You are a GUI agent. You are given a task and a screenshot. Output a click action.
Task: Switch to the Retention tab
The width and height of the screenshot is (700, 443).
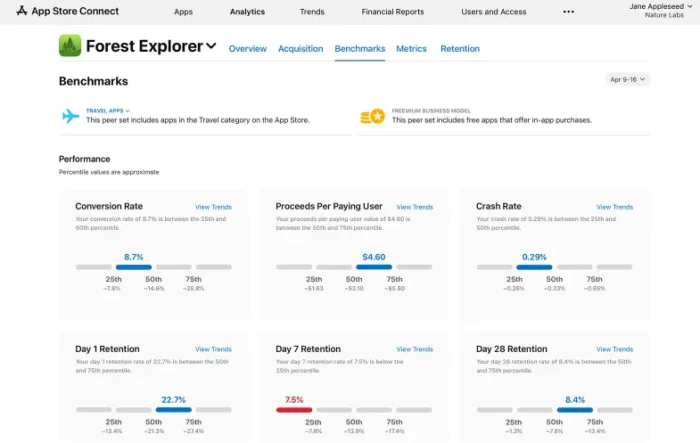pos(460,49)
